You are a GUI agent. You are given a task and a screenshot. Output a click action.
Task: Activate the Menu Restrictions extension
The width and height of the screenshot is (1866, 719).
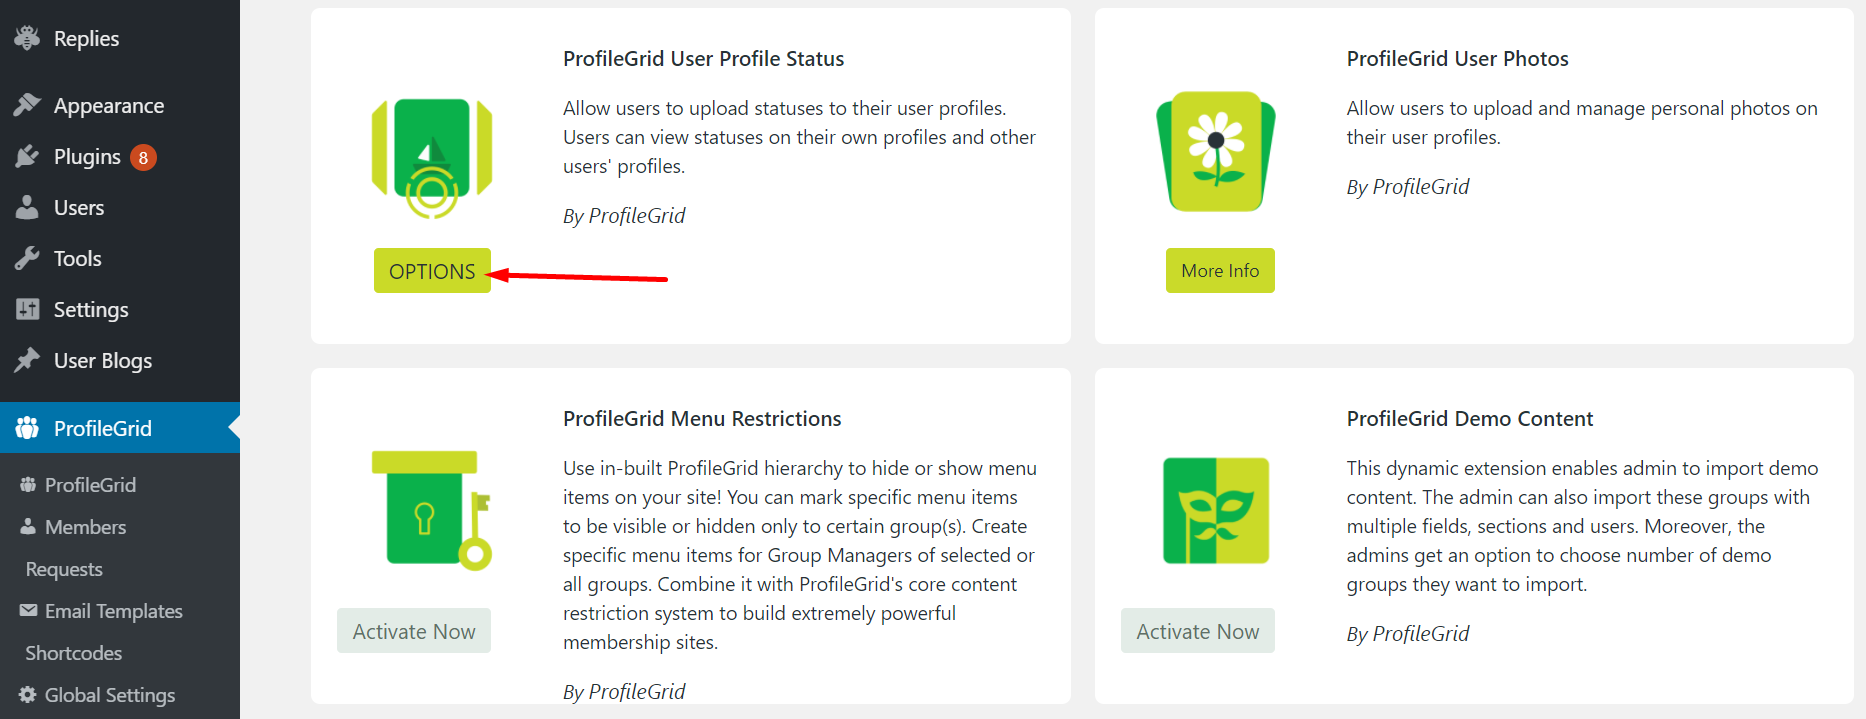click(x=413, y=630)
